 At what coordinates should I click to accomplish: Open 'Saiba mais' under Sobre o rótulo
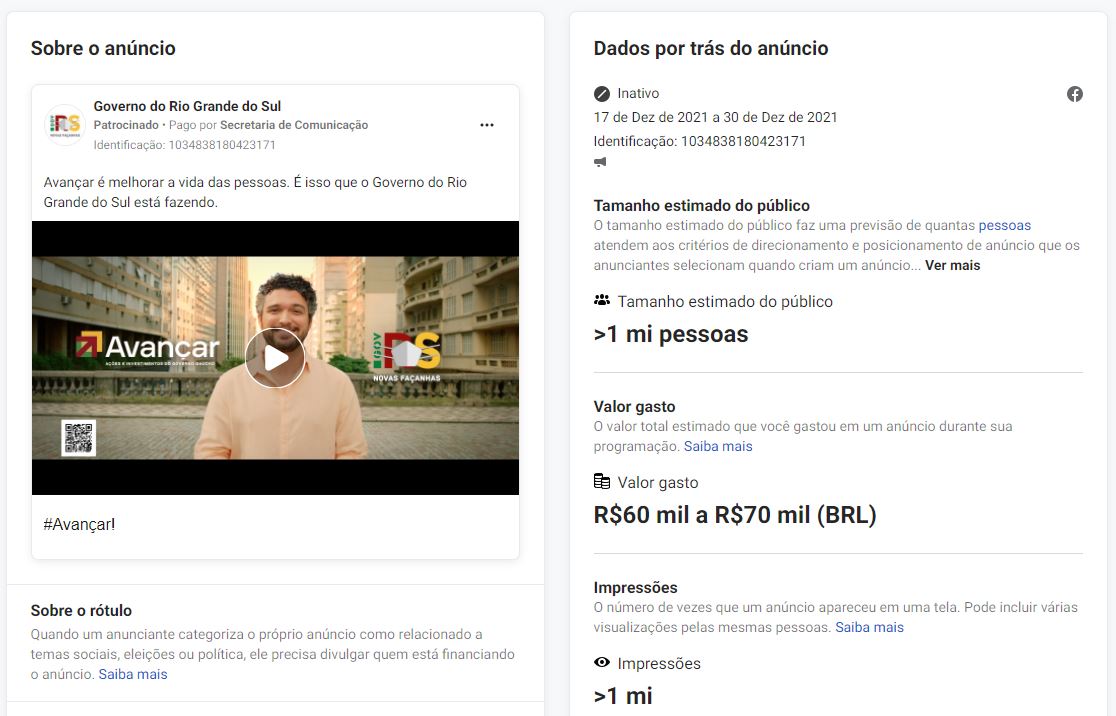coord(133,674)
